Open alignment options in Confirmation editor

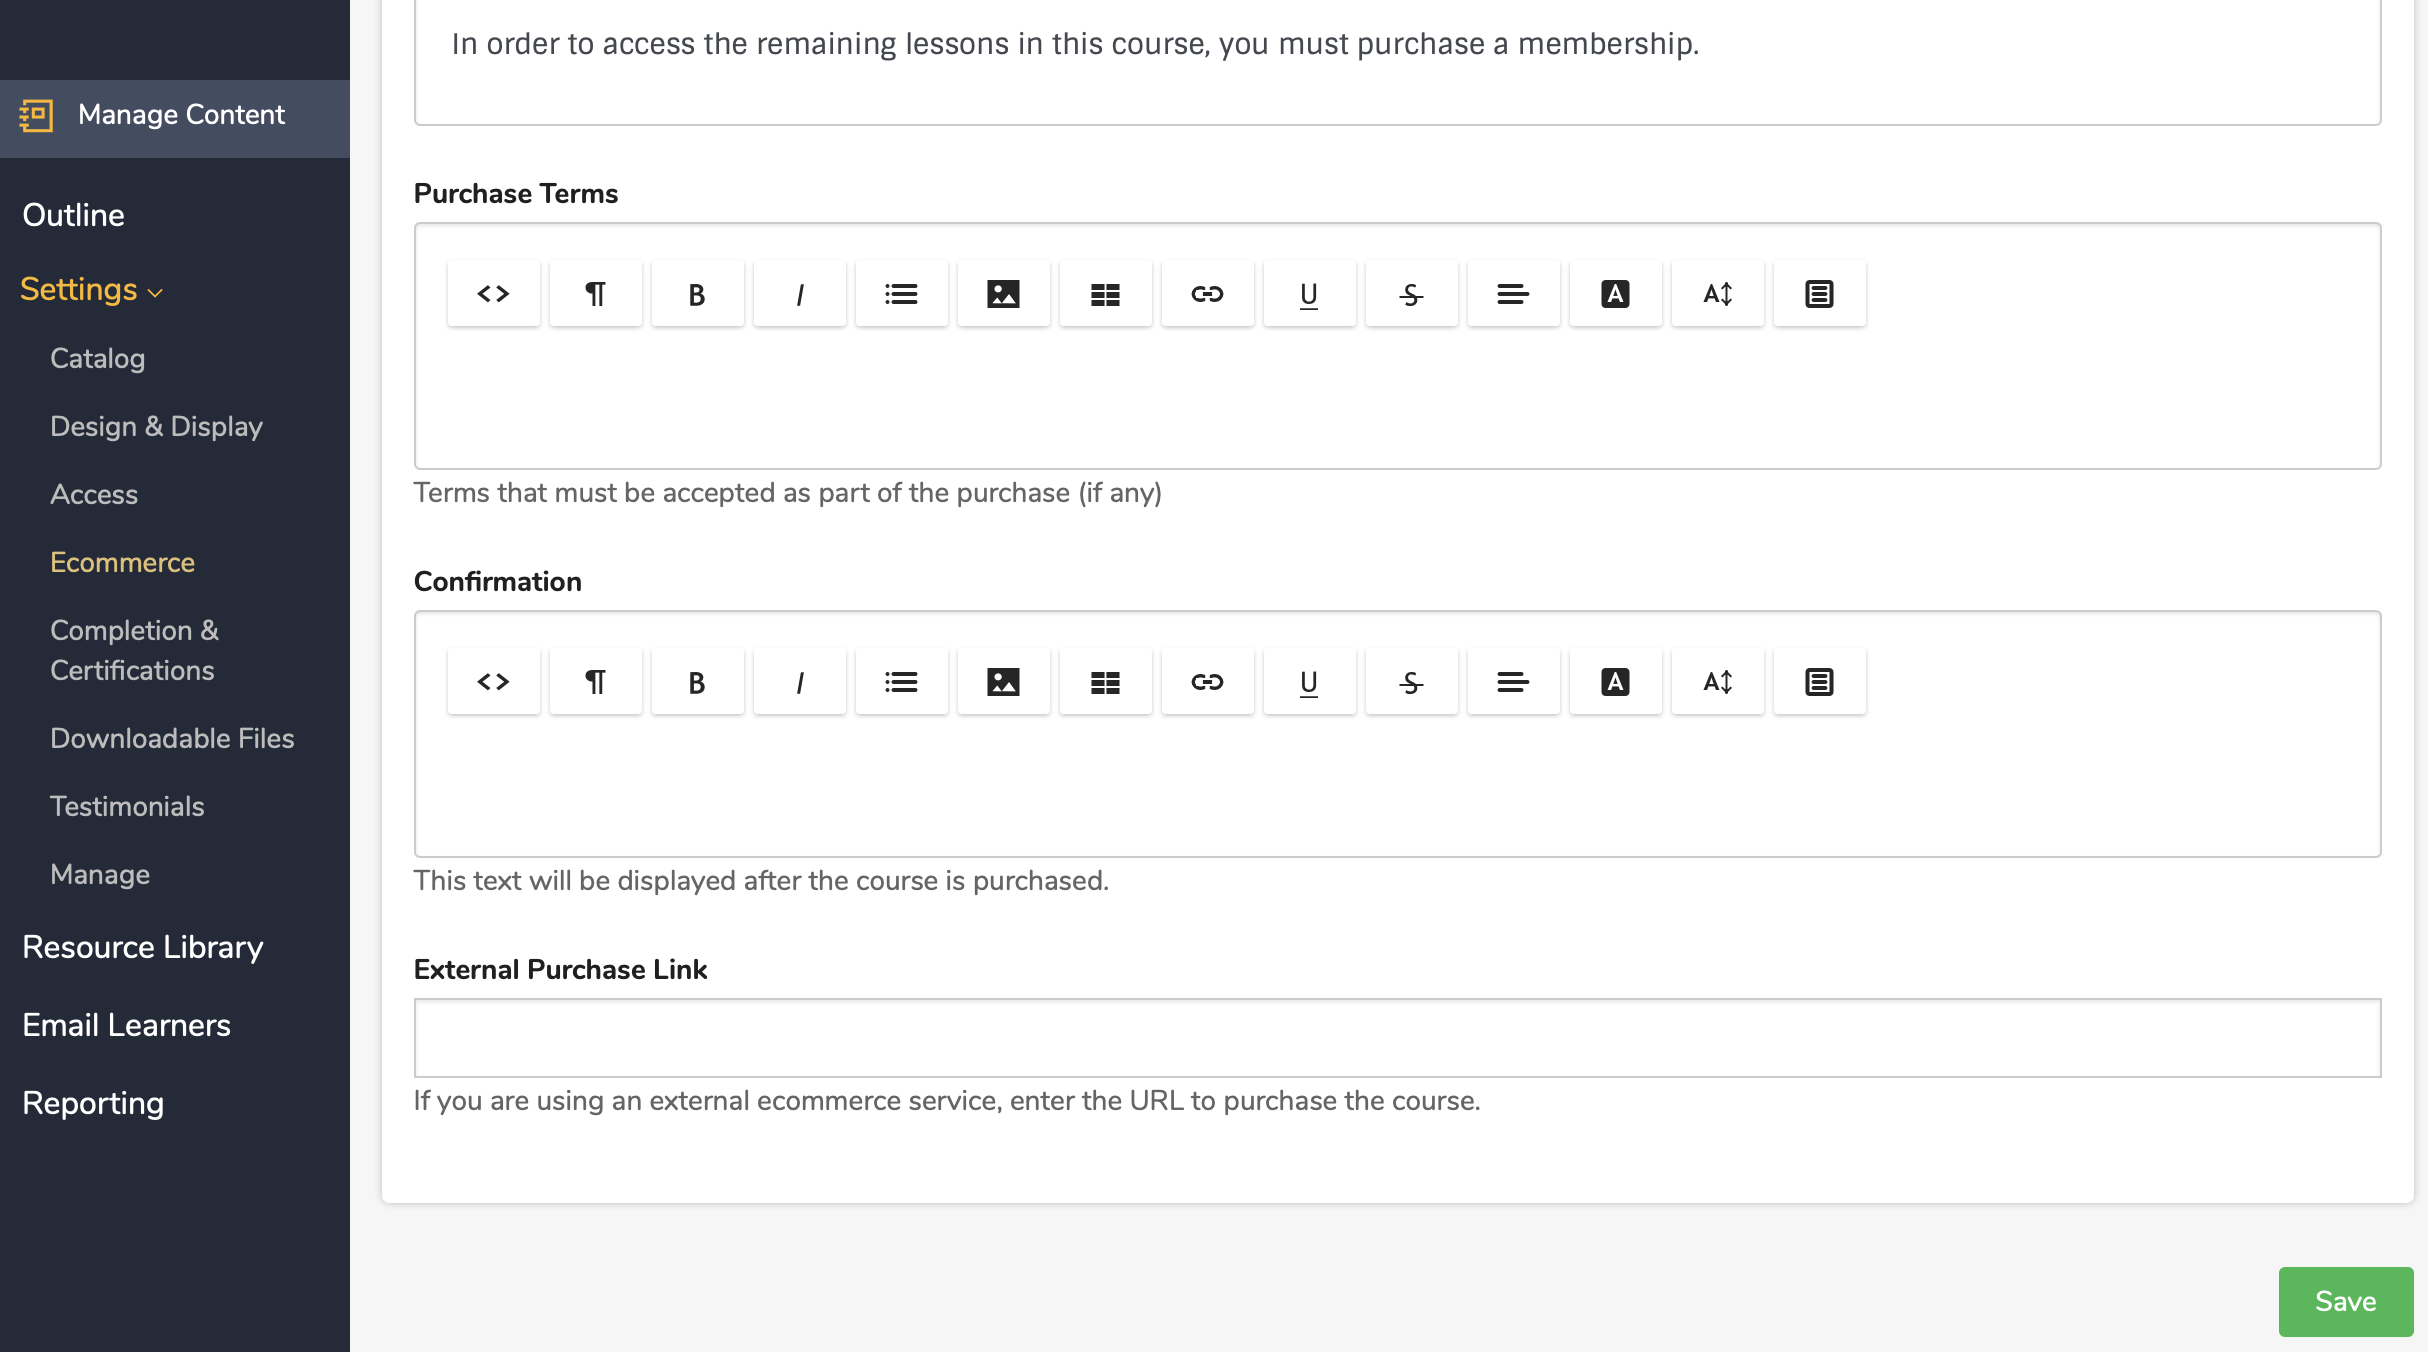click(1514, 682)
